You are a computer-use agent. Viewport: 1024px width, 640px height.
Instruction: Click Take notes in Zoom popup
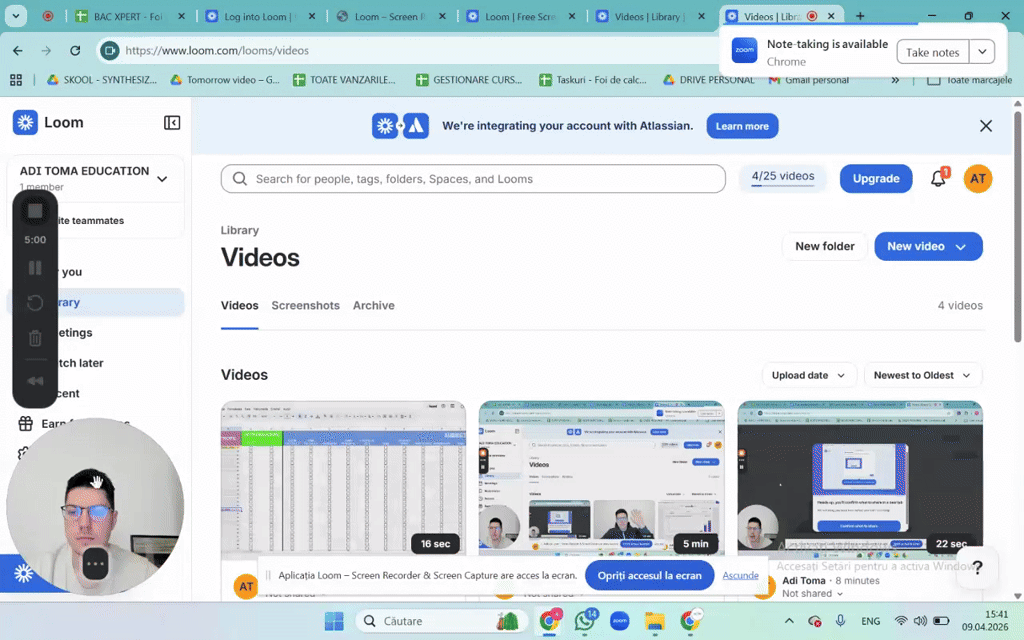click(932, 52)
